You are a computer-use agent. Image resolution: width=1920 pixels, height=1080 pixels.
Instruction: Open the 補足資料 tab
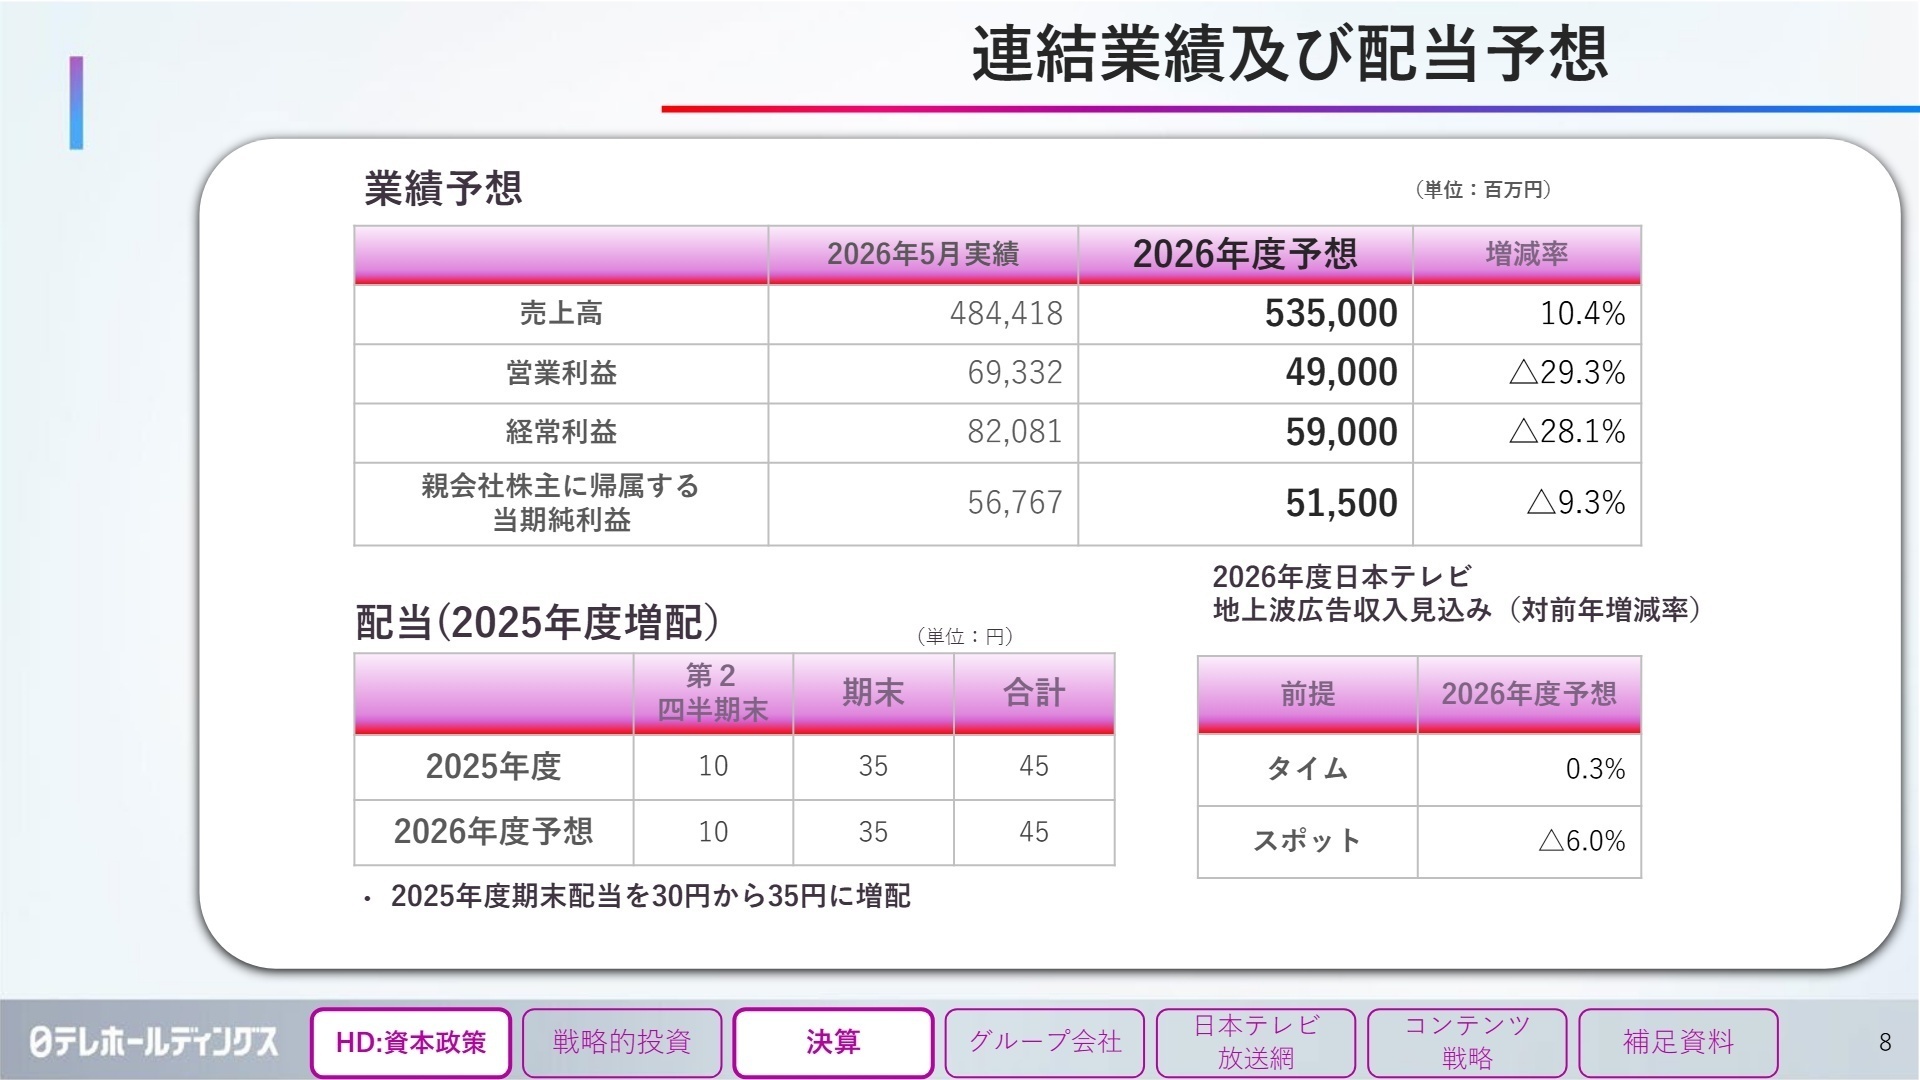coord(1678,1042)
